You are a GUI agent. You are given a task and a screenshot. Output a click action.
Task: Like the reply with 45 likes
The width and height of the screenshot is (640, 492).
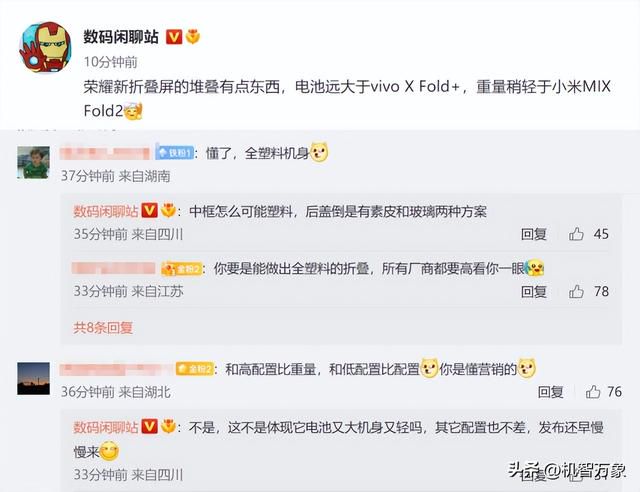(x=576, y=234)
